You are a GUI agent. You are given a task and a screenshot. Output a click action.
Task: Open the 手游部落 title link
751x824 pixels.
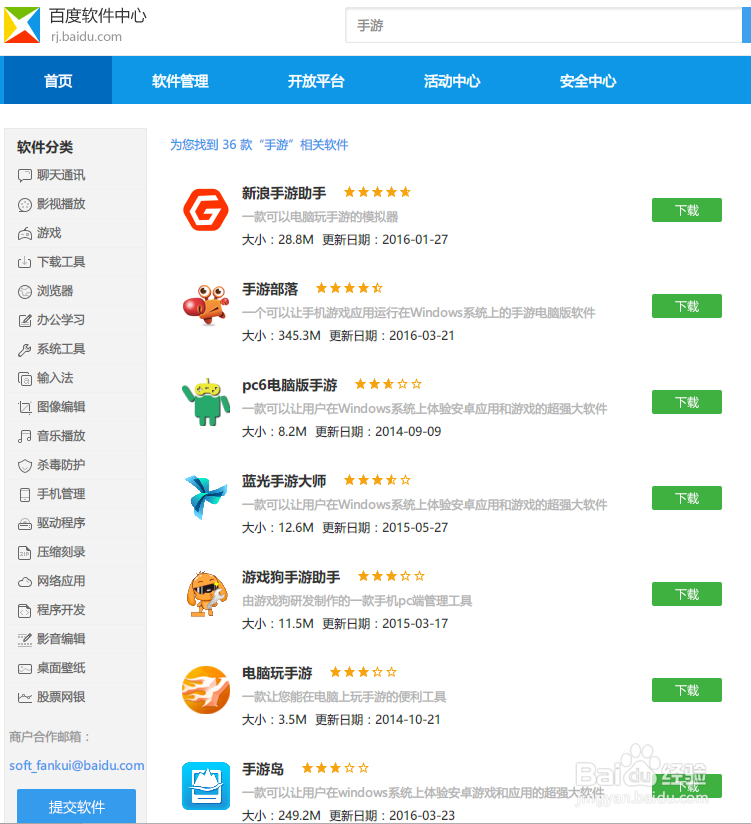point(270,289)
